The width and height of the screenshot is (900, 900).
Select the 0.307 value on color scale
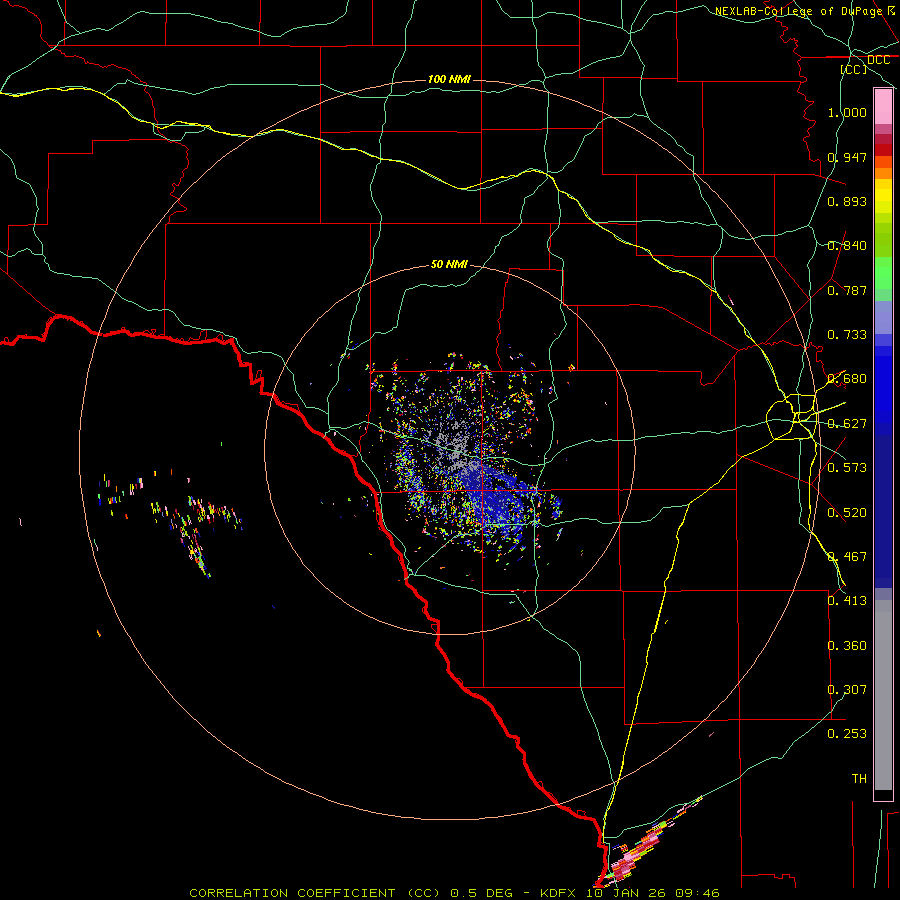pos(847,690)
